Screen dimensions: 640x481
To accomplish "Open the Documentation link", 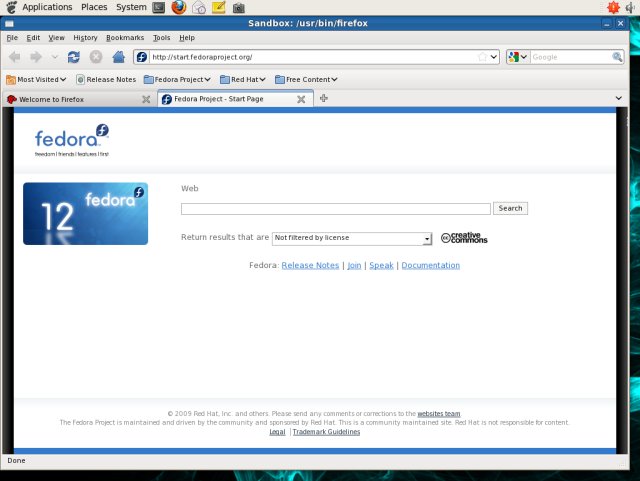I will [430, 265].
